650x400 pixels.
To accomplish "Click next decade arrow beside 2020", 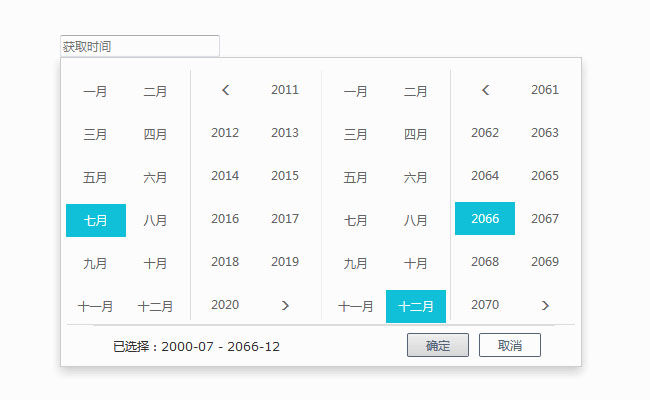I will (x=285, y=305).
